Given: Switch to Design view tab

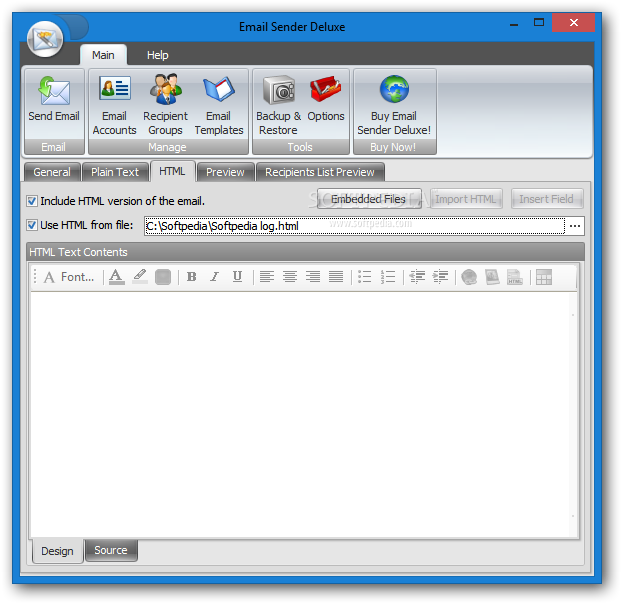Looking at the screenshot, I should pos(57,551).
